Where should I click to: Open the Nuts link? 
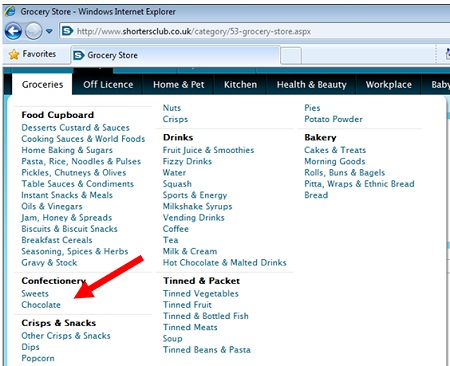(x=172, y=108)
